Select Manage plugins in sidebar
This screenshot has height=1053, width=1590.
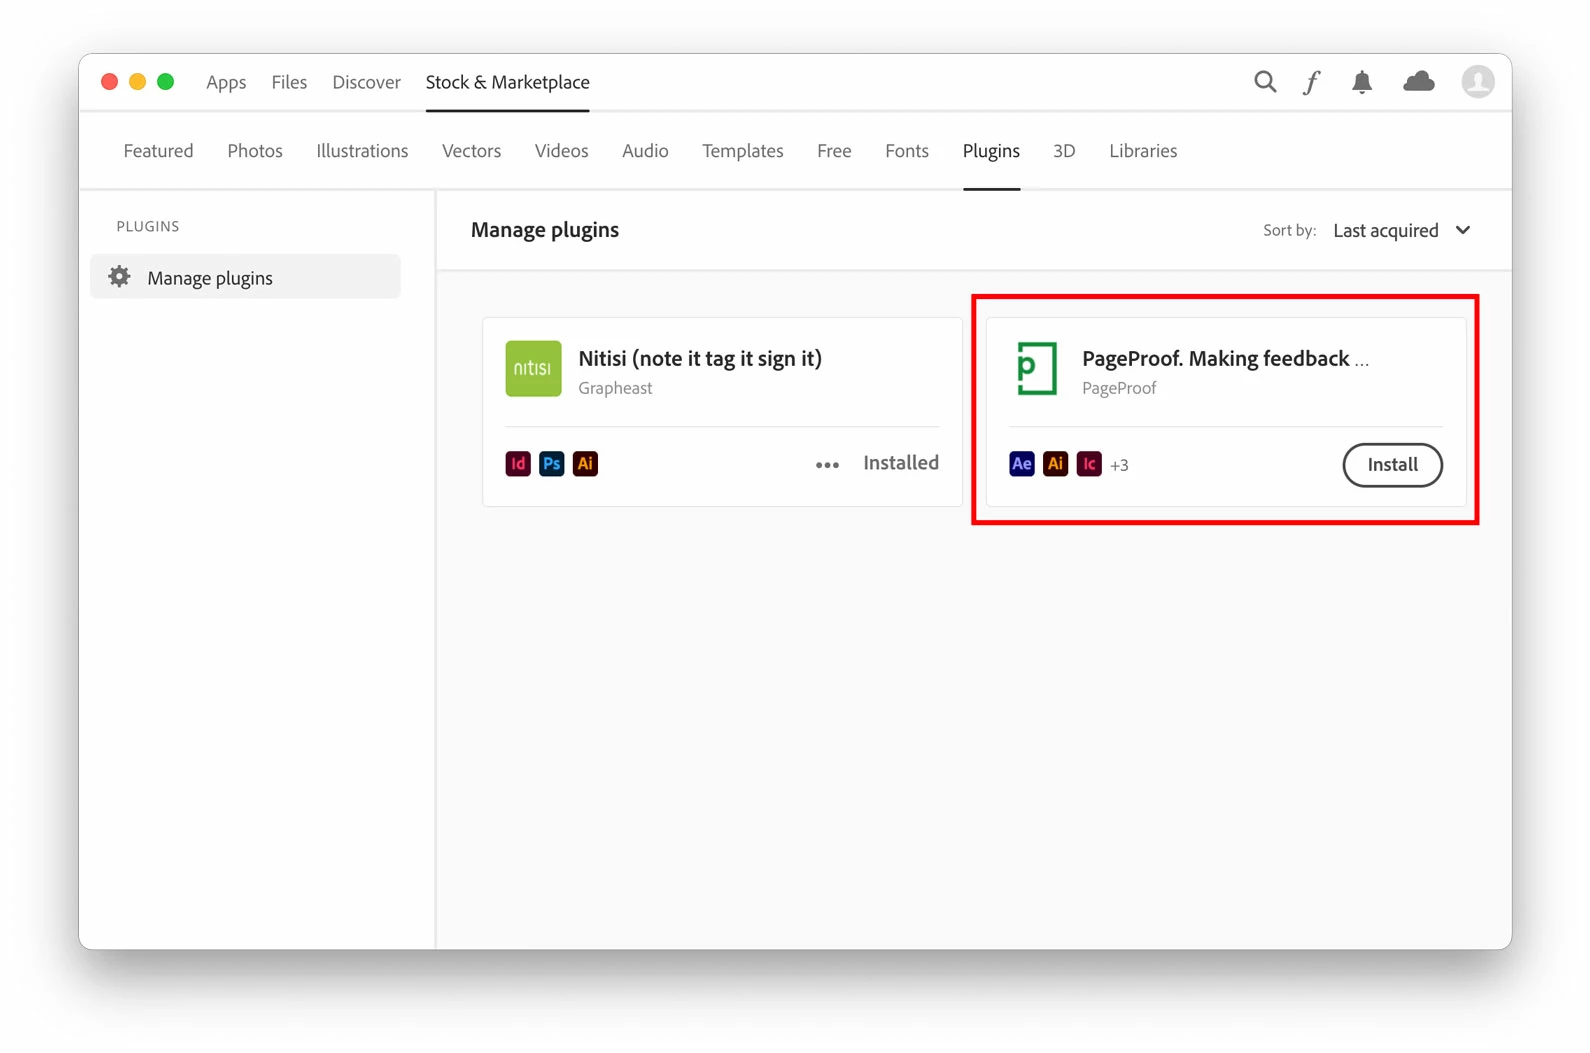coord(245,277)
